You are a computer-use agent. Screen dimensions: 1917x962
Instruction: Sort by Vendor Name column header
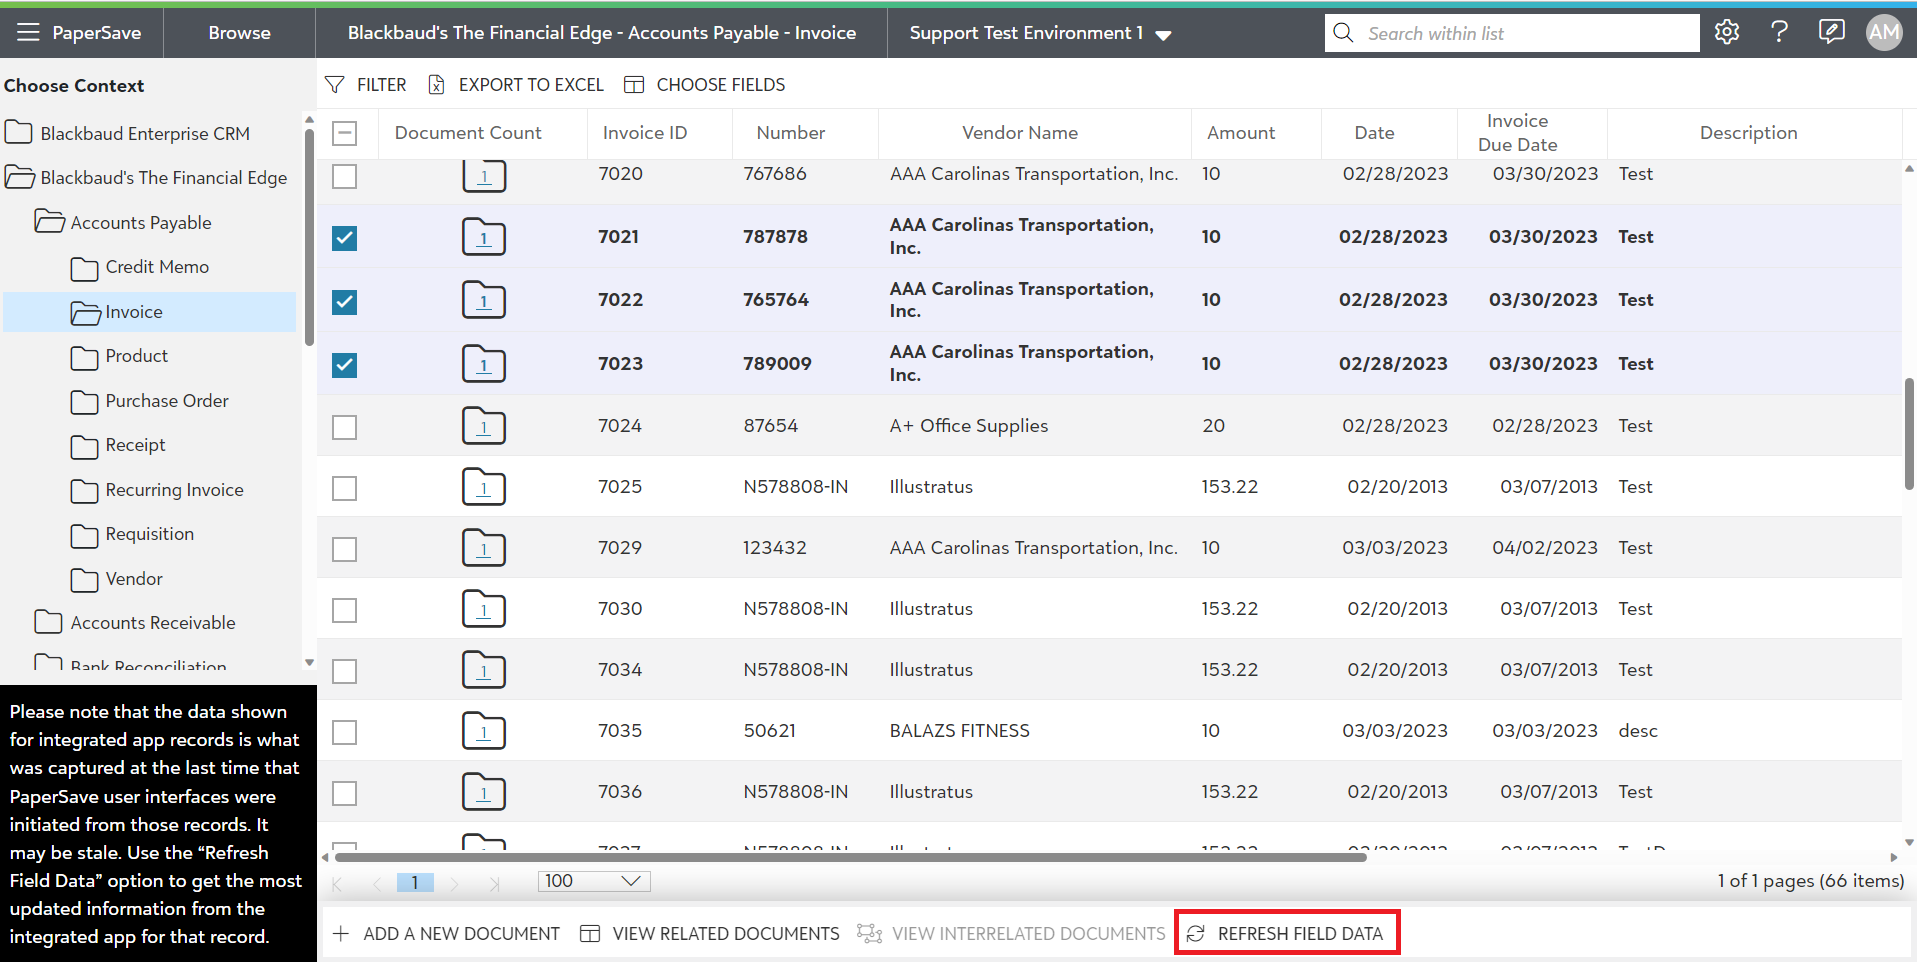[1019, 133]
